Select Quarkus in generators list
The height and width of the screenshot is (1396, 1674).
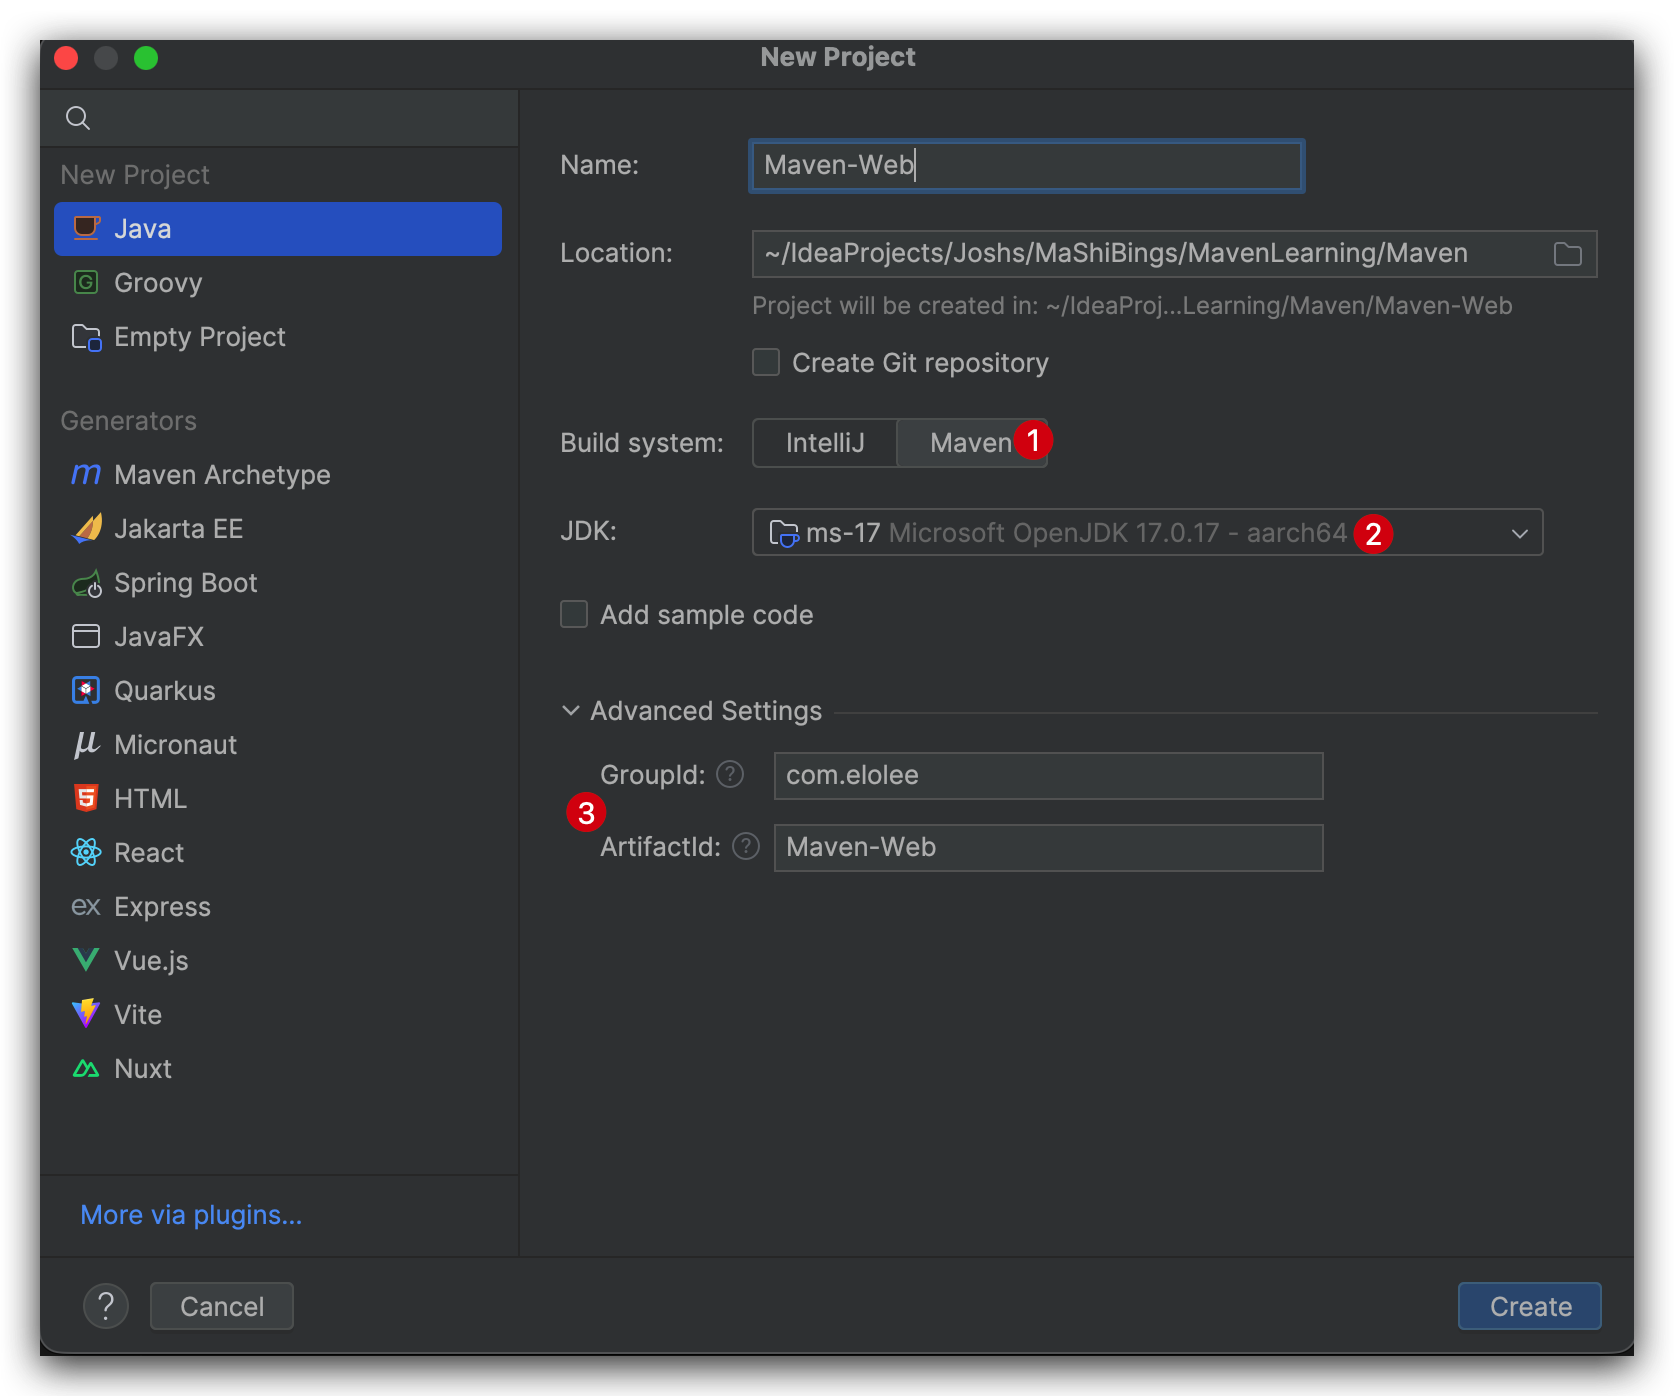pos(278,691)
